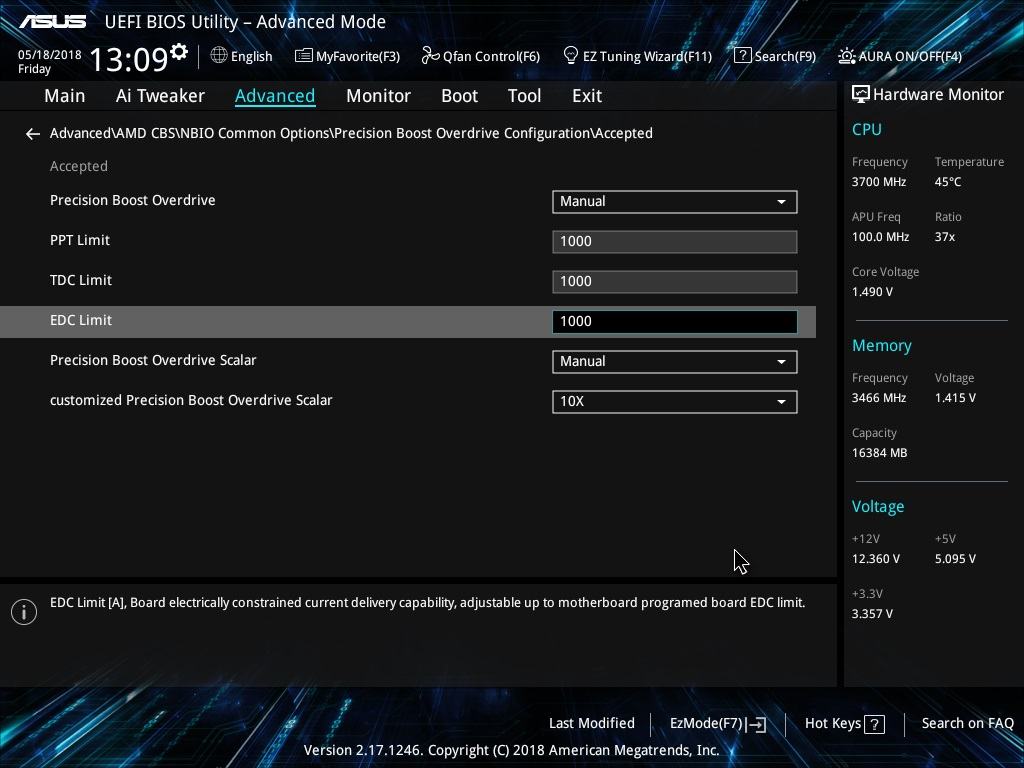Click the PPT Limit value field

675,242
